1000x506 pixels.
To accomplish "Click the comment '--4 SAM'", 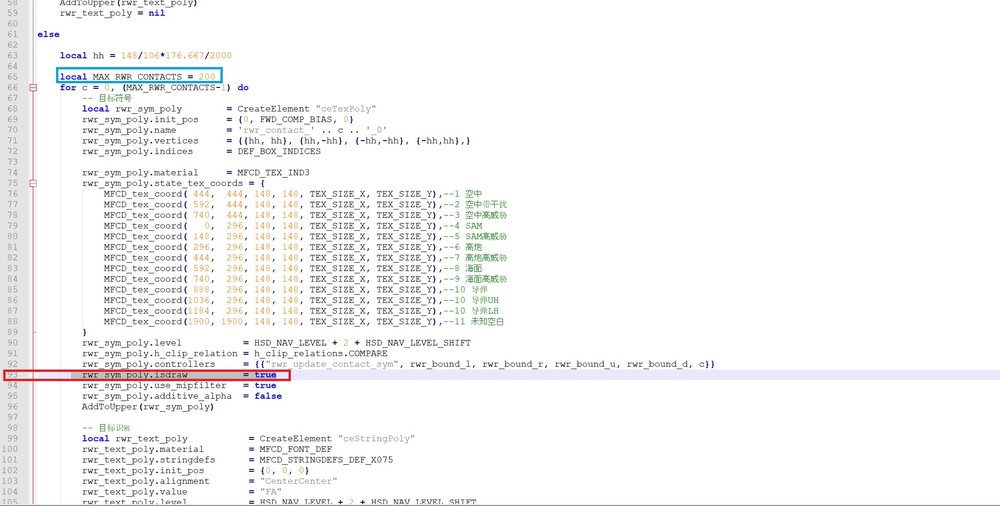I will pyautogui.click(x=464, y=226).
